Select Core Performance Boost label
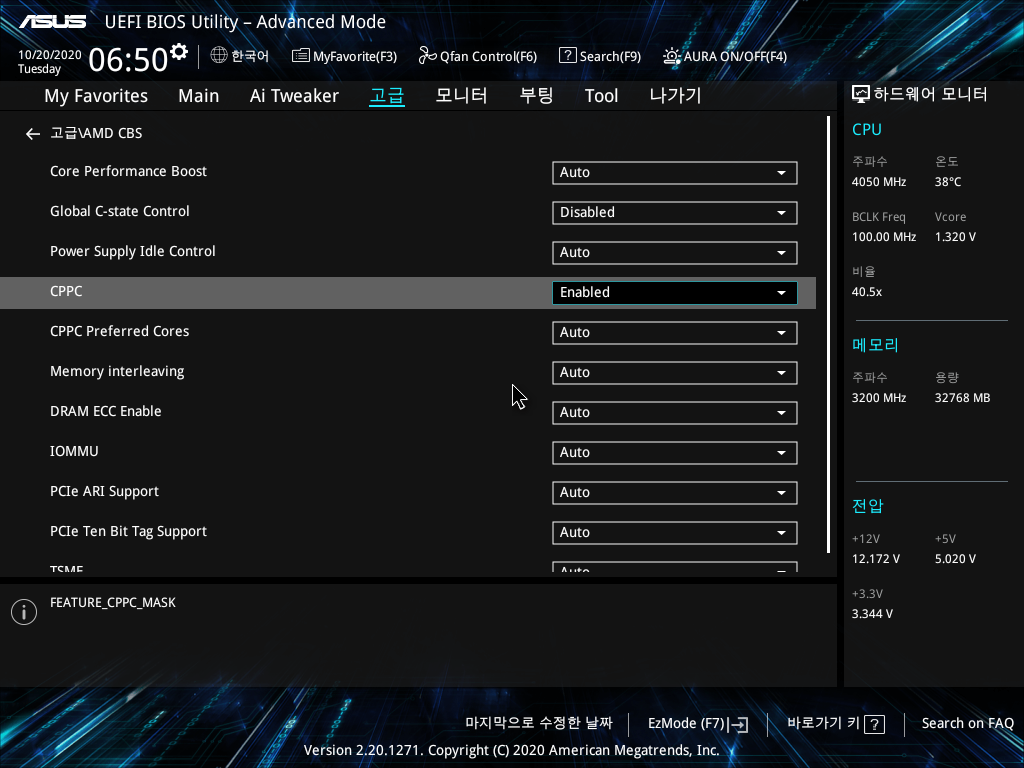The width and height of the screenshot is (1024, 768). tap(128, 171)
